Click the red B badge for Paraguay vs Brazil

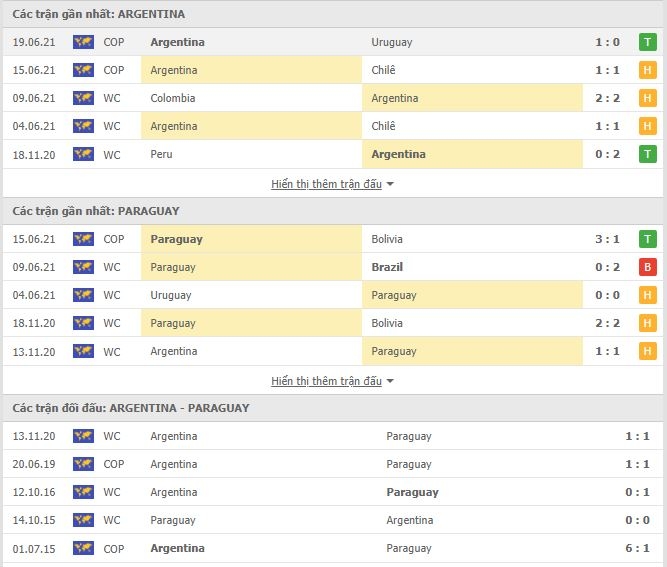pos(647,267)
